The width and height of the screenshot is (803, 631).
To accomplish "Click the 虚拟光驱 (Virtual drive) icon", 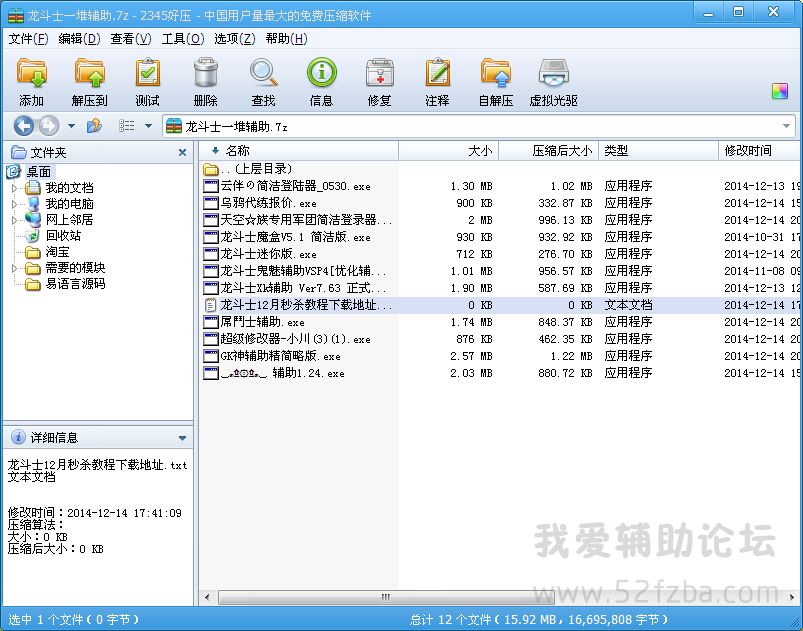I will [x=554, y=73].
